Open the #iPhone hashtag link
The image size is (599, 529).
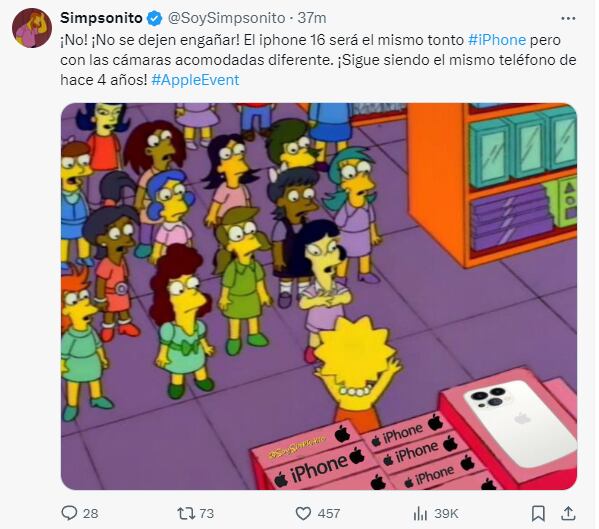click(x=497, y=40)
